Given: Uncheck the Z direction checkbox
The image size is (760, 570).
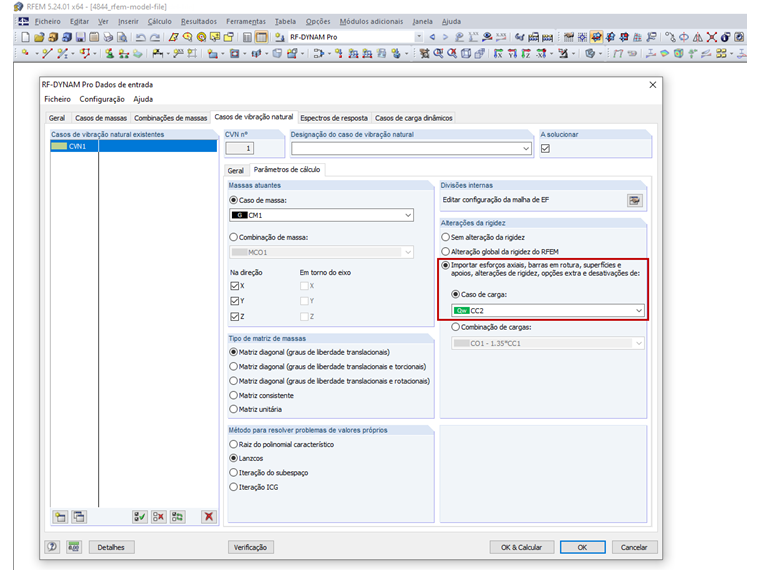Looking at the screenshot, I should 235,317.
